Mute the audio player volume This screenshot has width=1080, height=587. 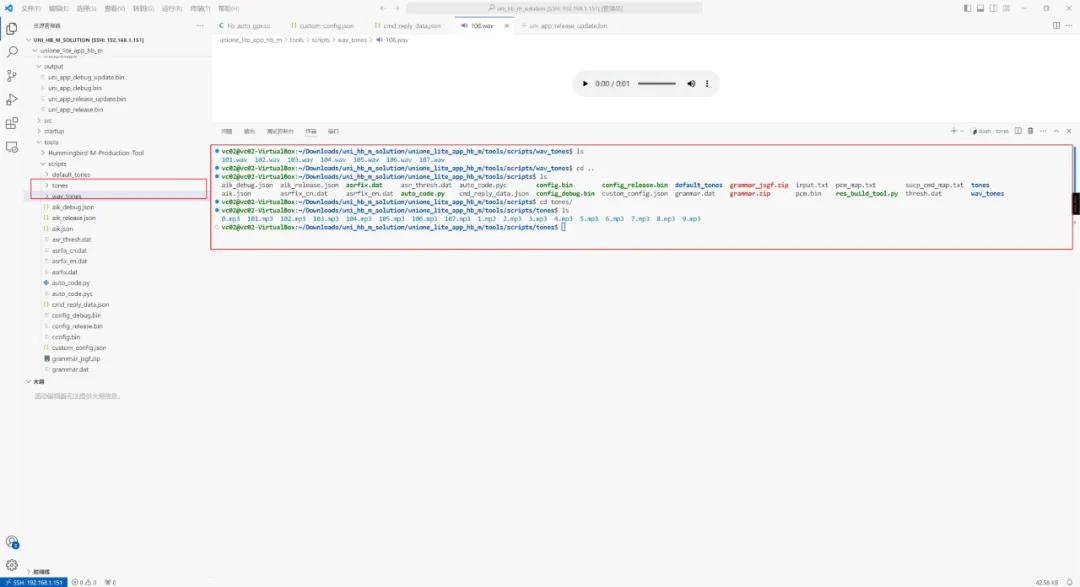pyautogui.click(x=691, y=83)
